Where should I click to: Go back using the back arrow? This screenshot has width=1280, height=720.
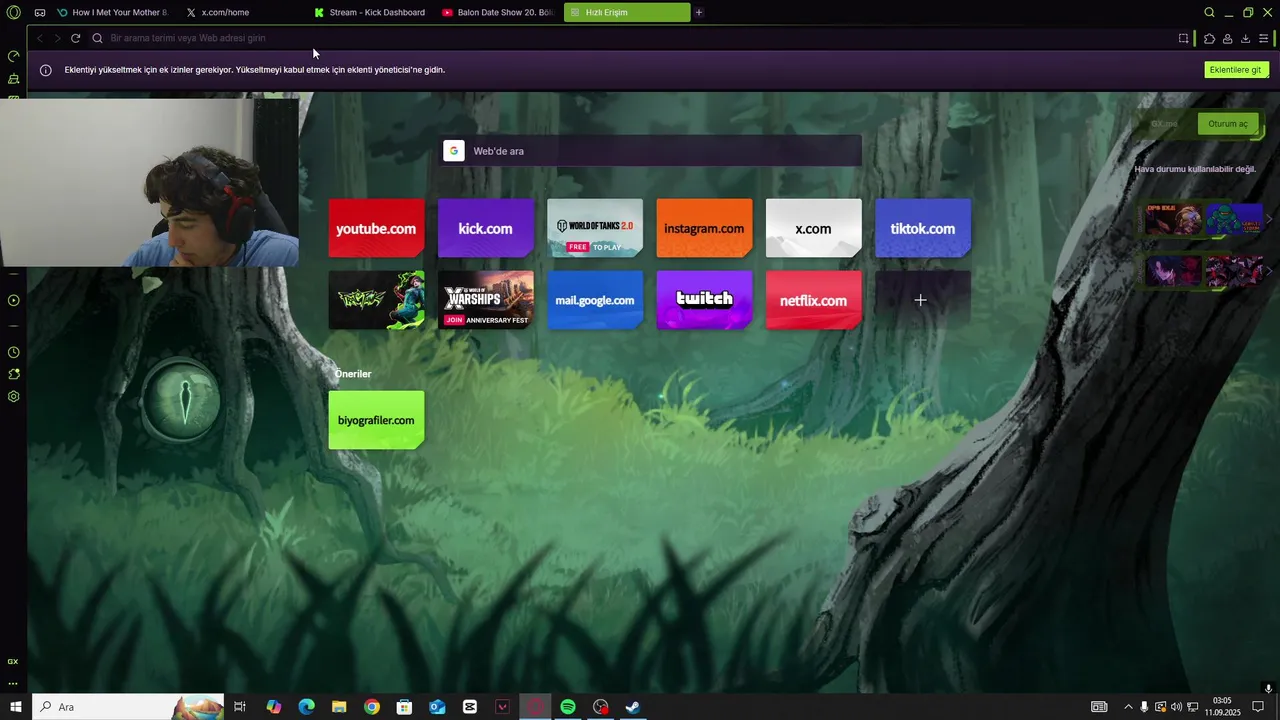[x=39, y=38]
